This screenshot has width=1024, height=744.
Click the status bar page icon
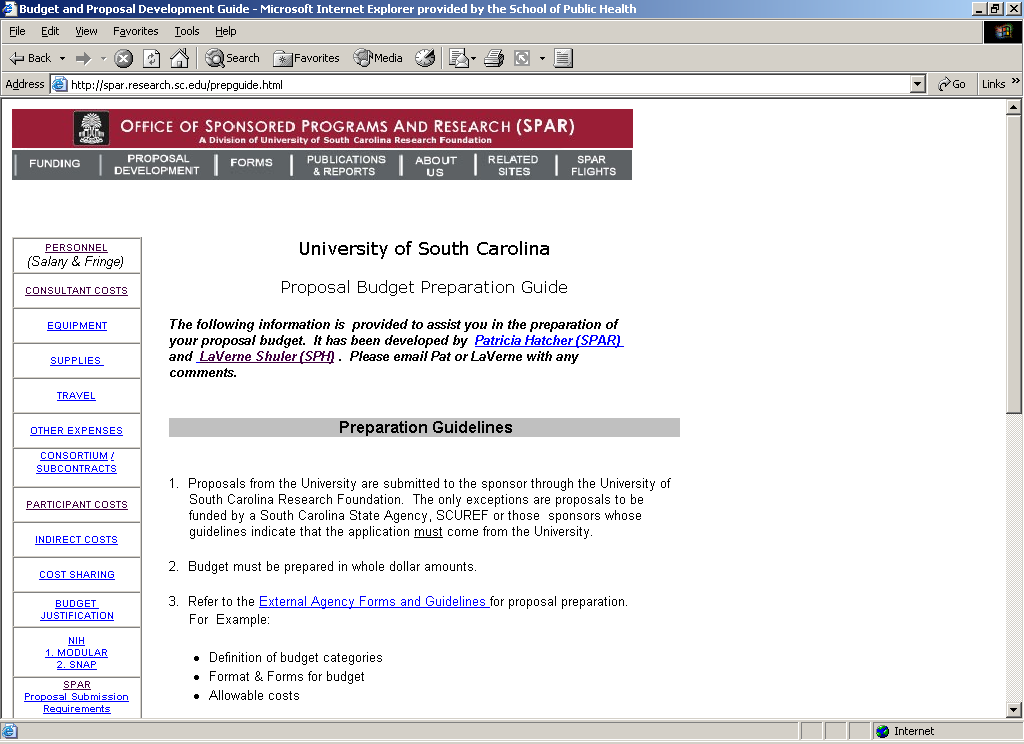pyautogui.click(x=10, y=731)
